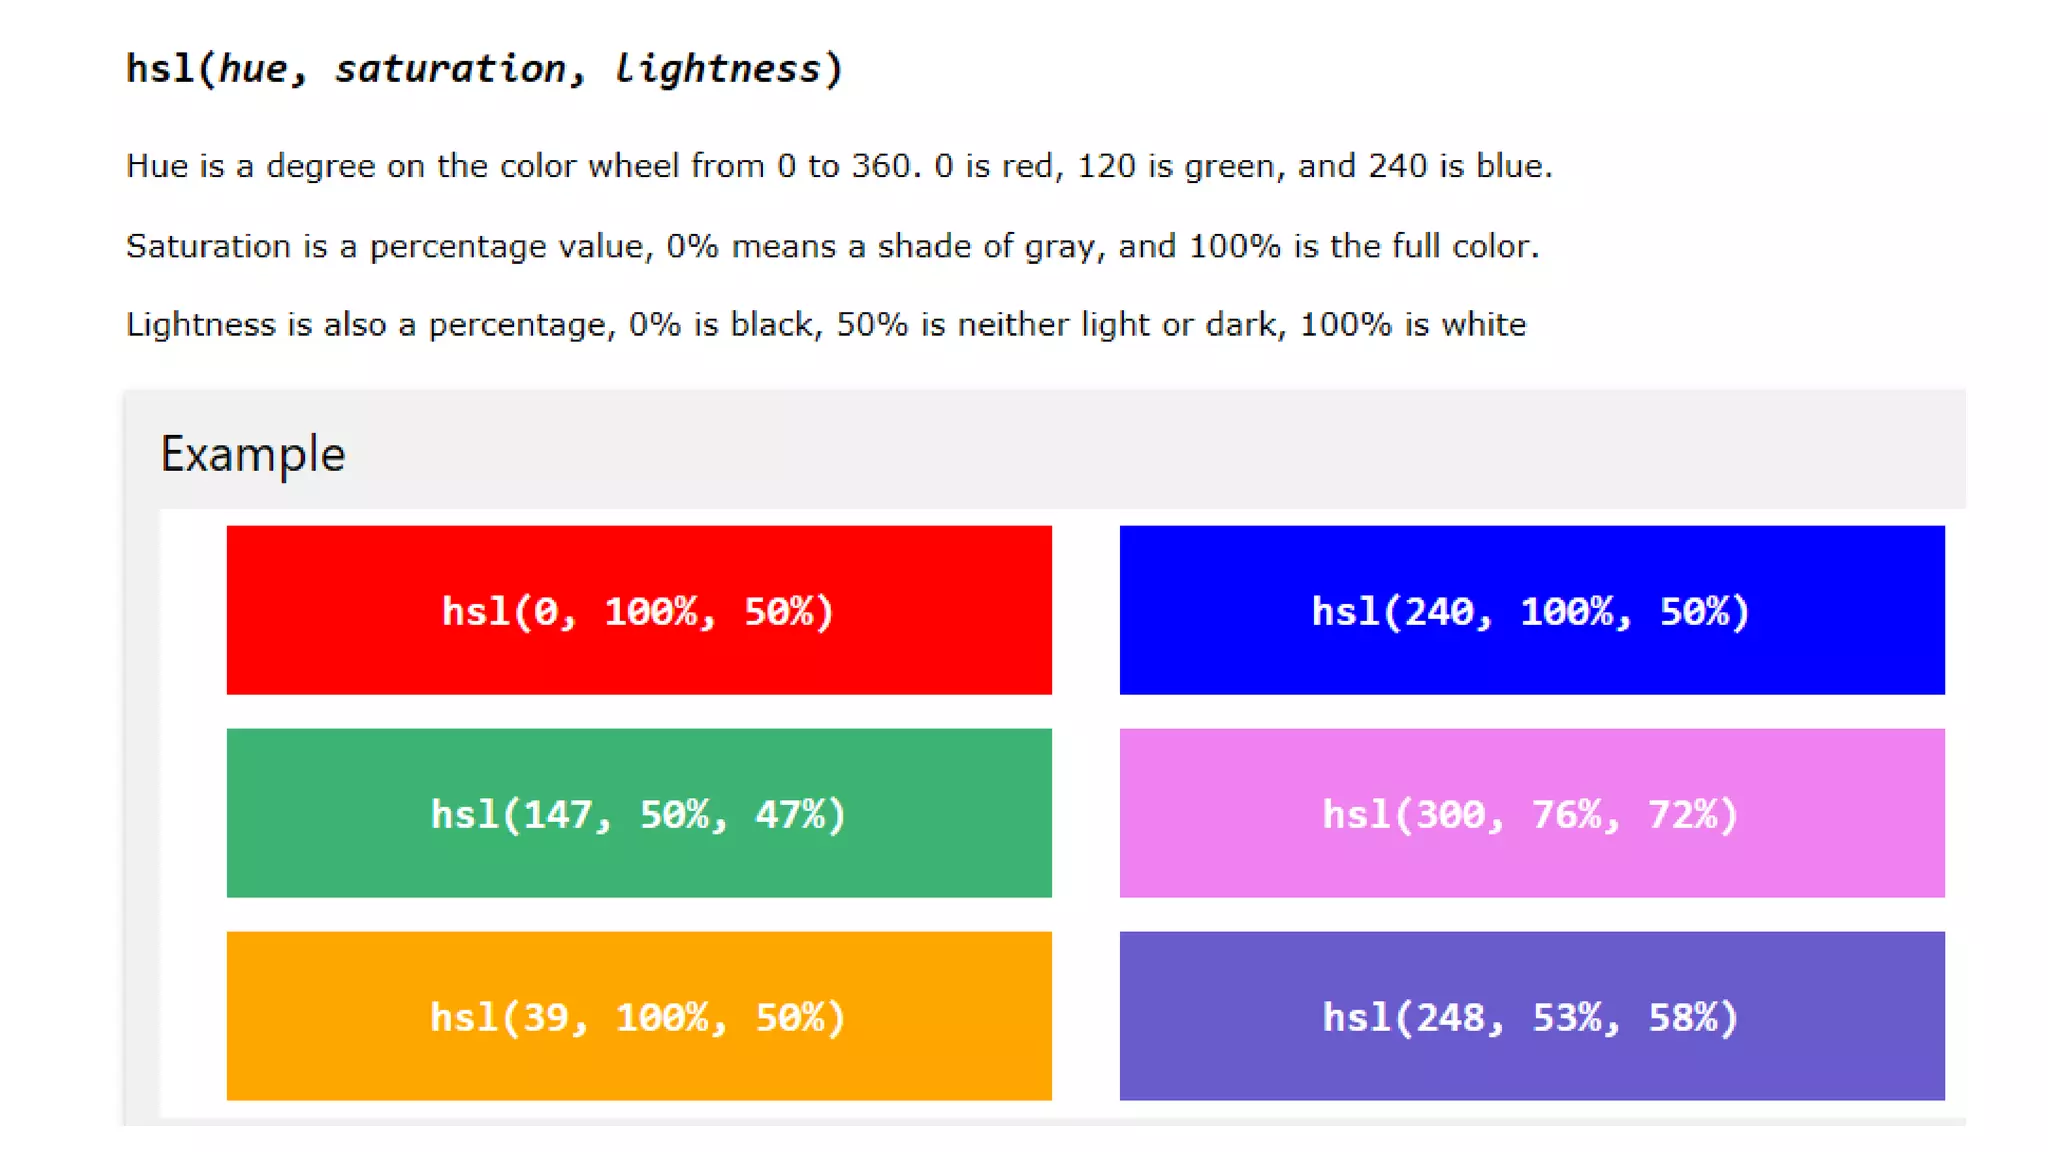Click the word 'lightness' in the syntax heading
2048x1152 pixels.
pos(717,69)
